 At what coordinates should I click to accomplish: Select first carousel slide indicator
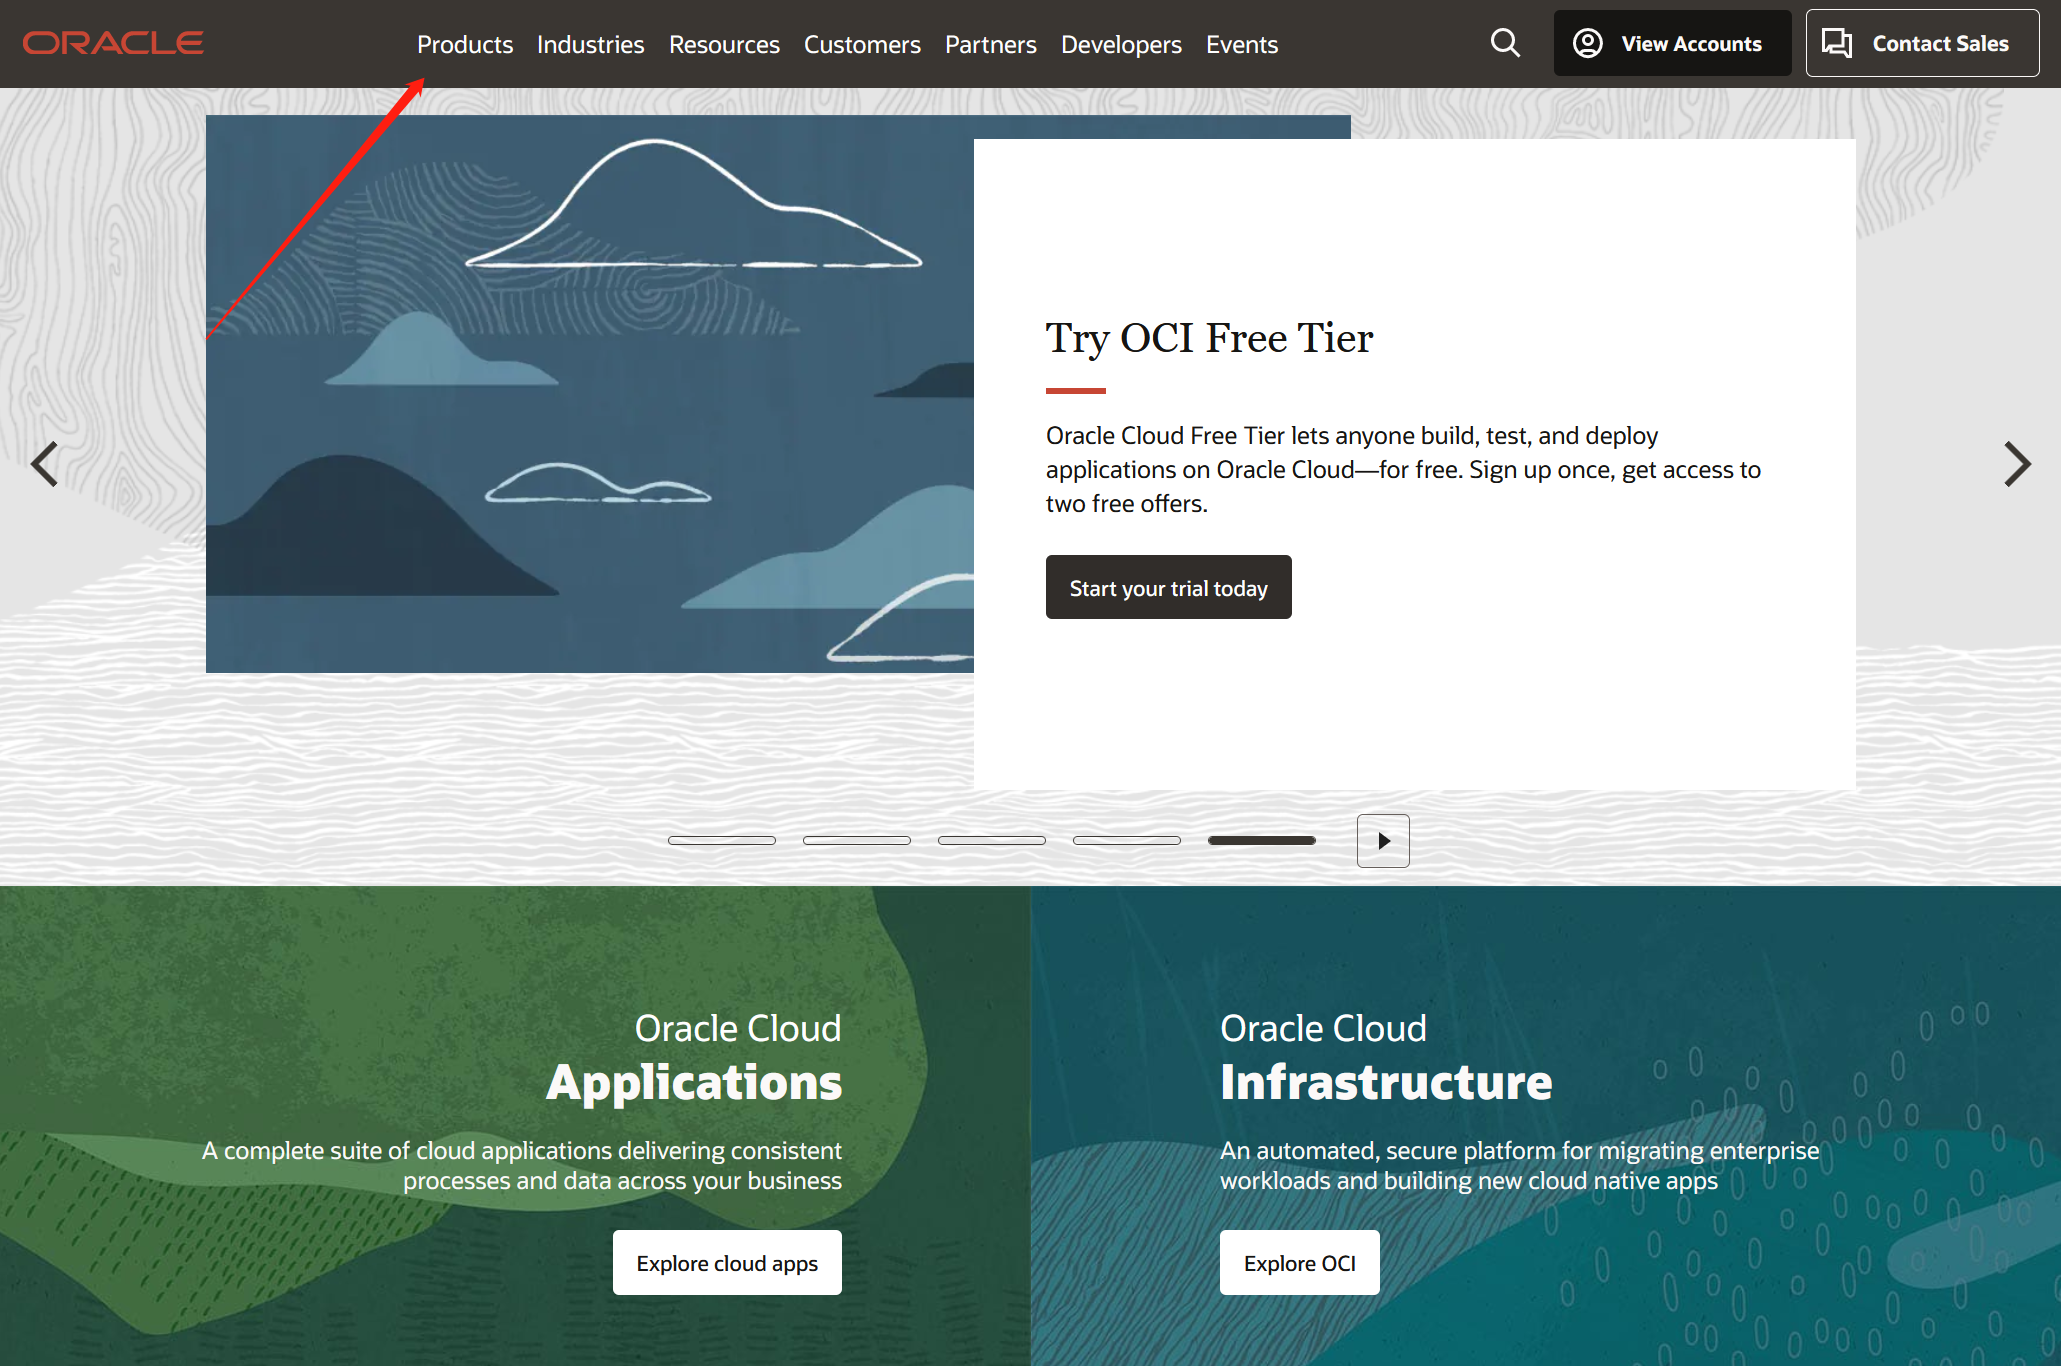point(722,840)
